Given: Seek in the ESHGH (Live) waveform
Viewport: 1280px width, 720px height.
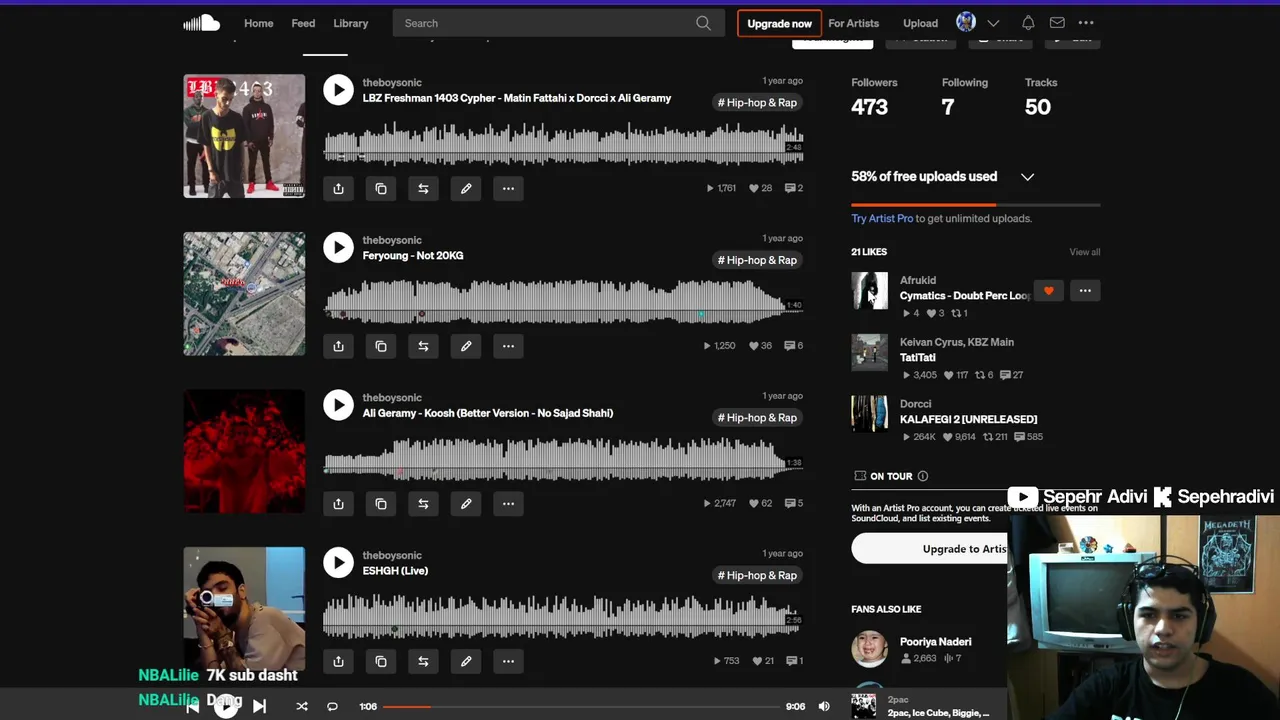Looking at the screenshot, I should pos(563,615).
